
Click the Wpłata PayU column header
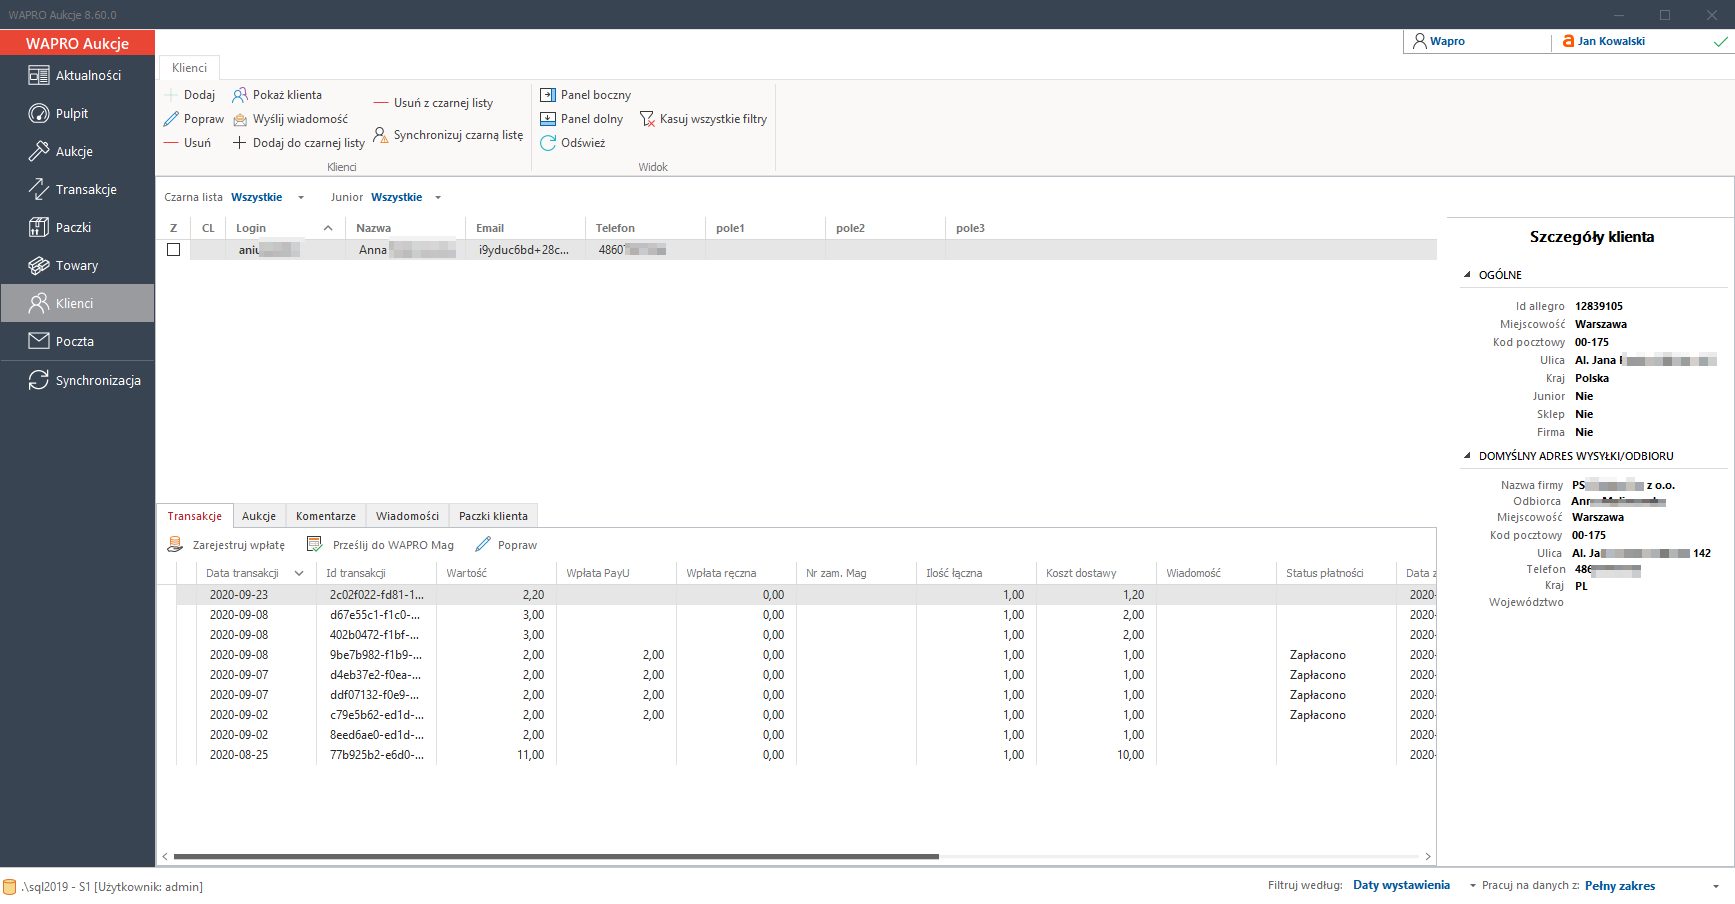[x=616, y=573]
